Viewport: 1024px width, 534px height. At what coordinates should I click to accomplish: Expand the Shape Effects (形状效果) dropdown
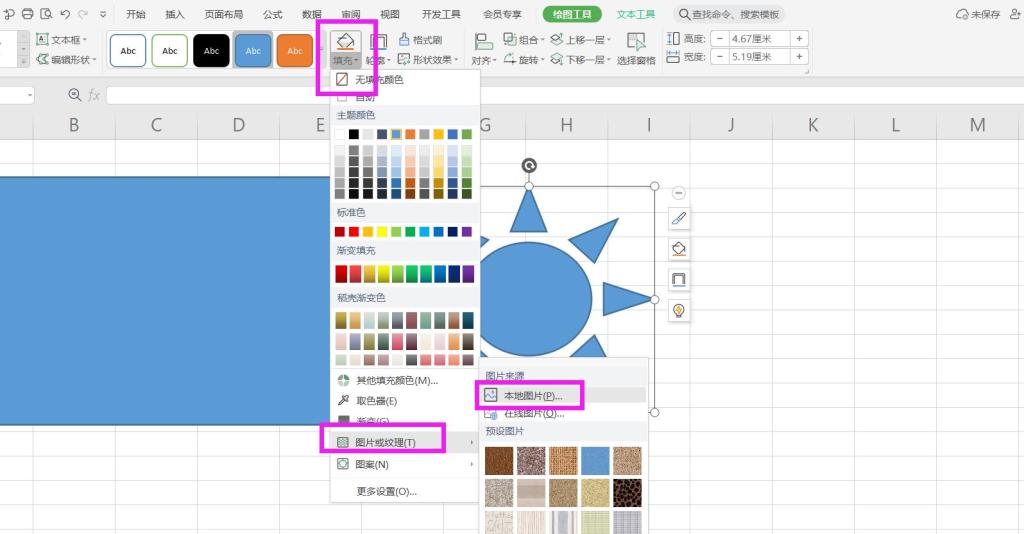pos(430,60)
